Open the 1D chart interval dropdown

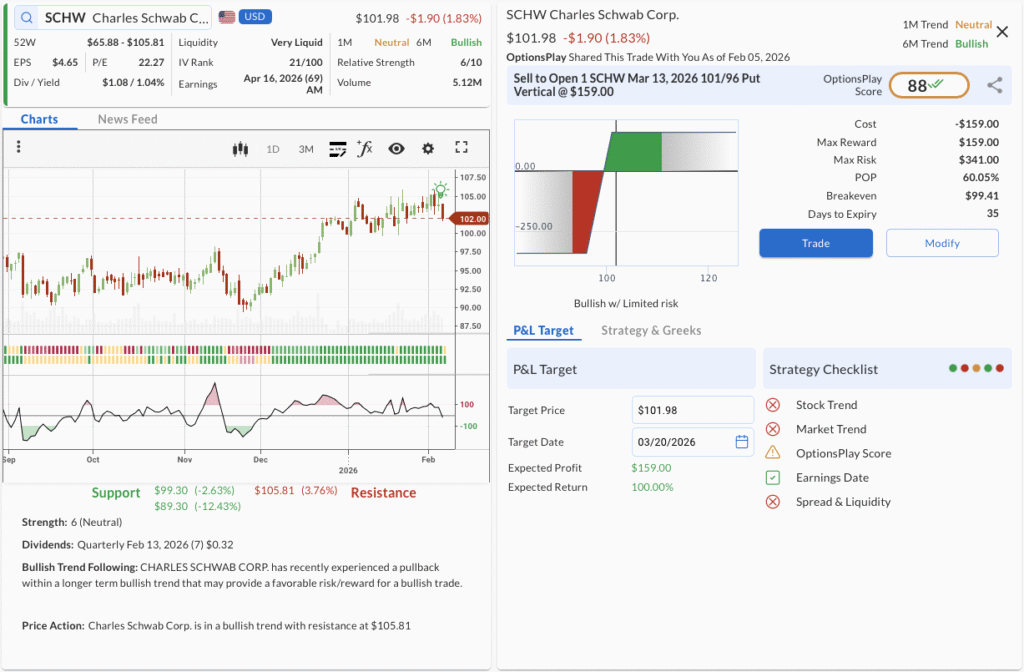pyautogui.click(x=273, y=149)
